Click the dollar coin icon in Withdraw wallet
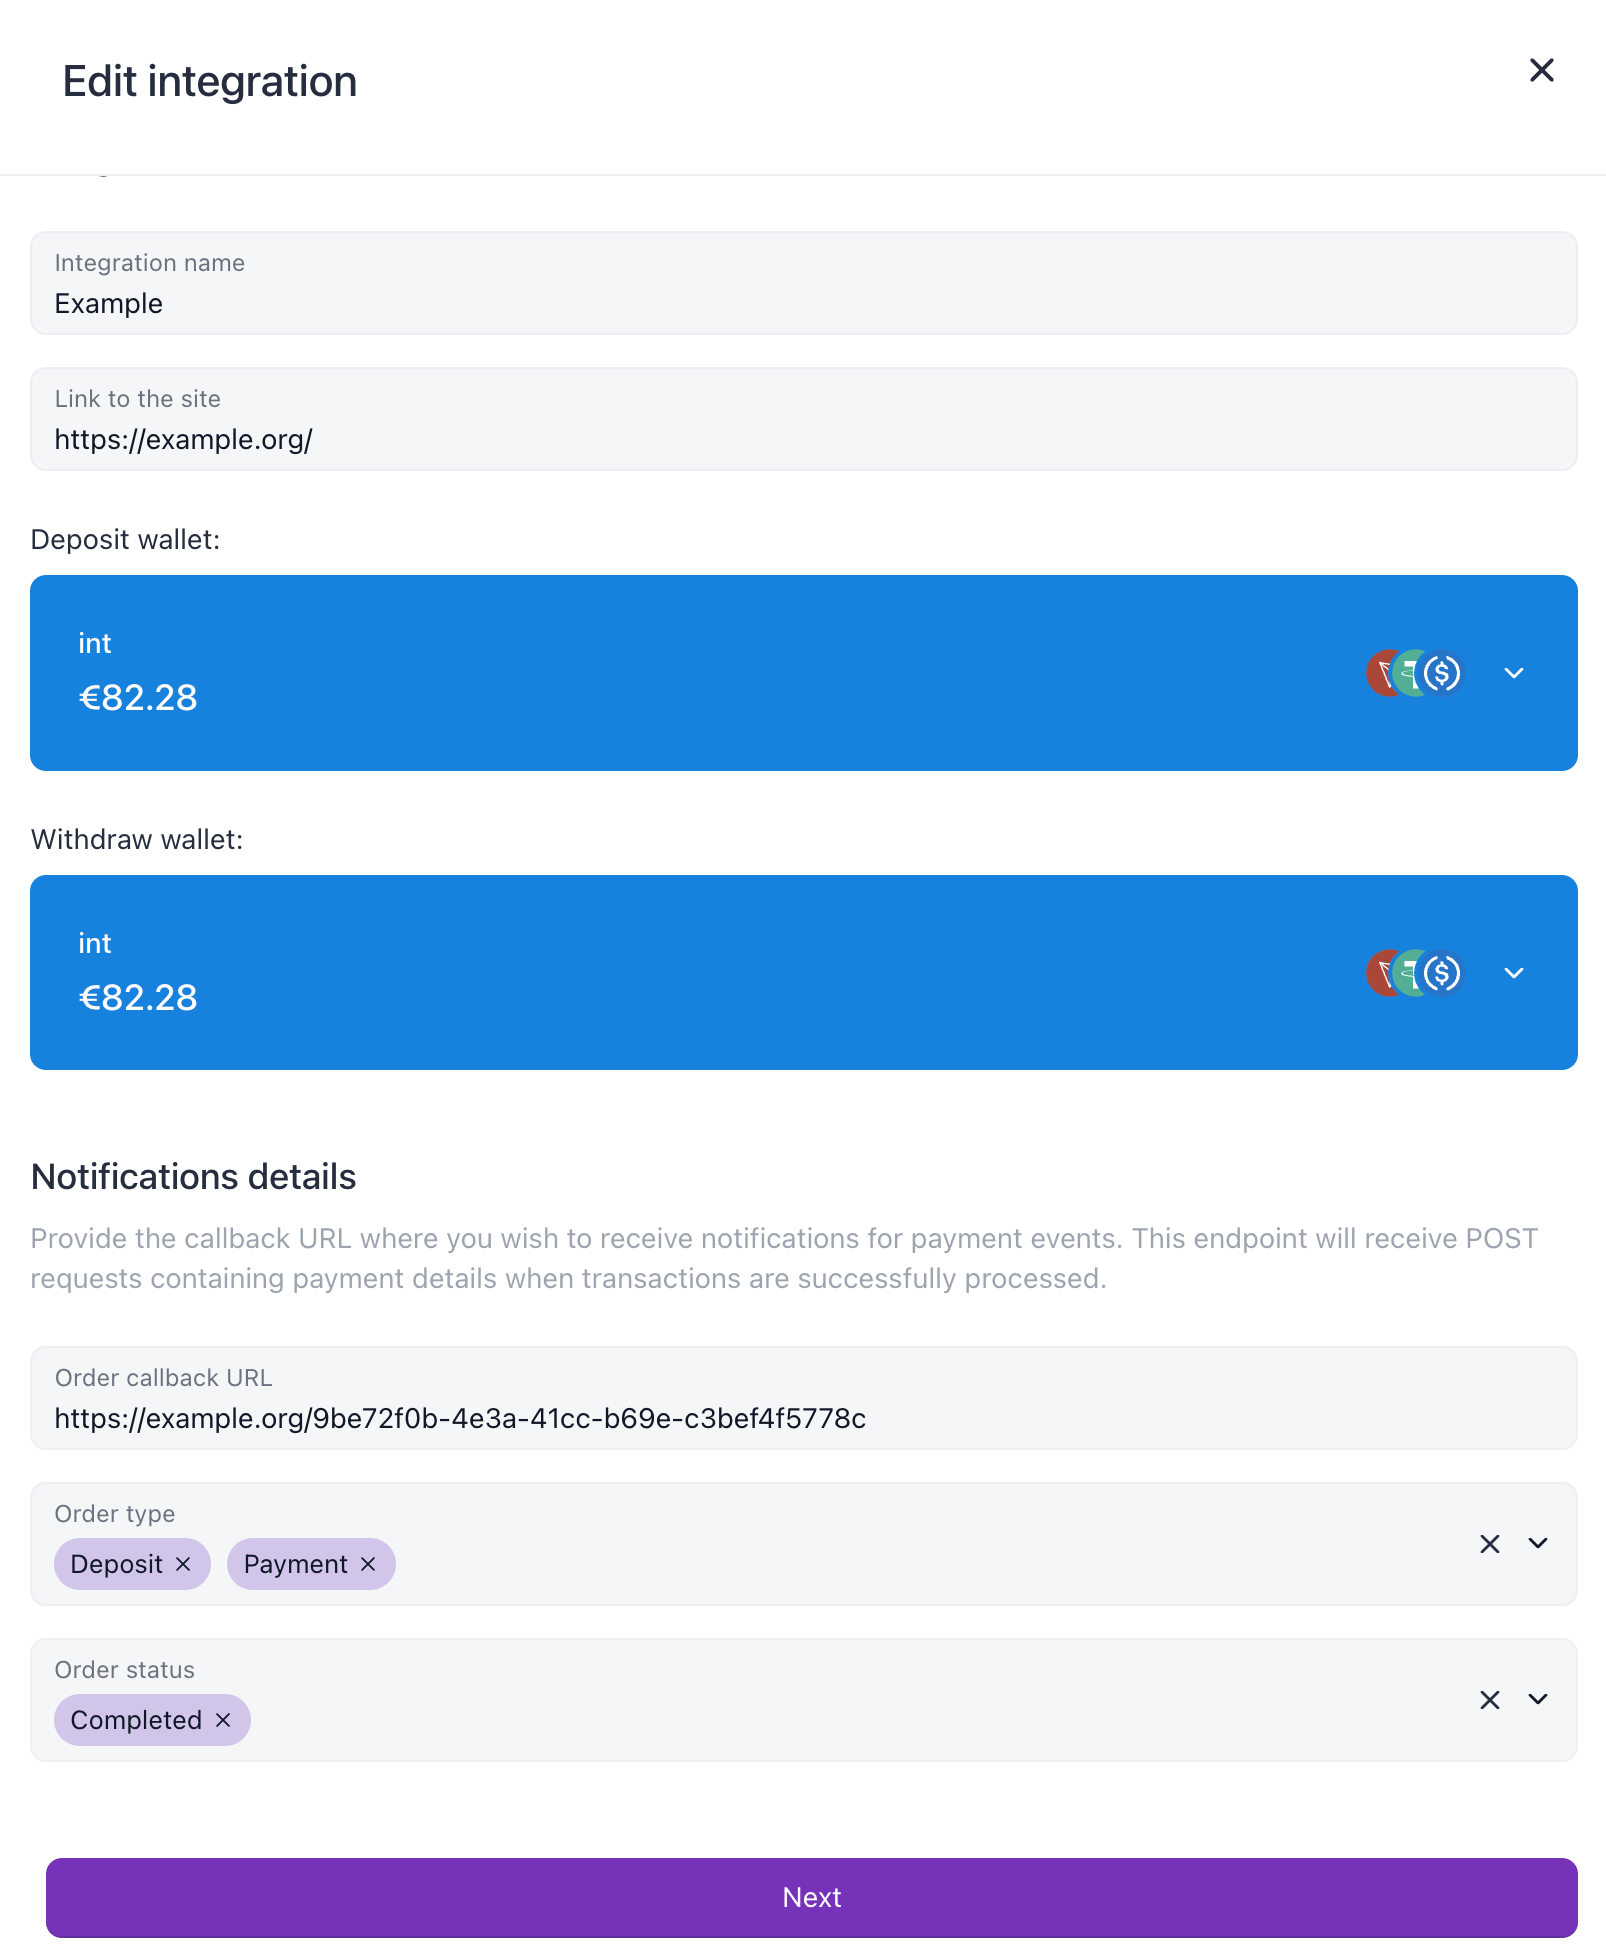Image resolution: width=1606 pixels, height=1960 pixels. tap(1442, 973)
